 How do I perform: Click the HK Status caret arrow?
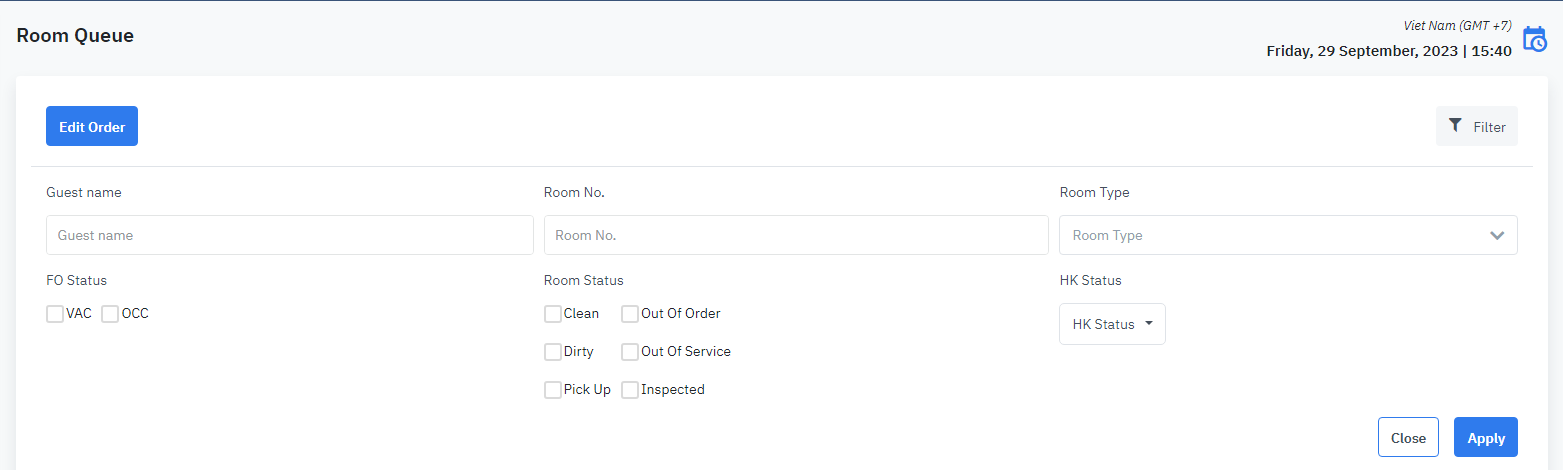point(1149,324)
